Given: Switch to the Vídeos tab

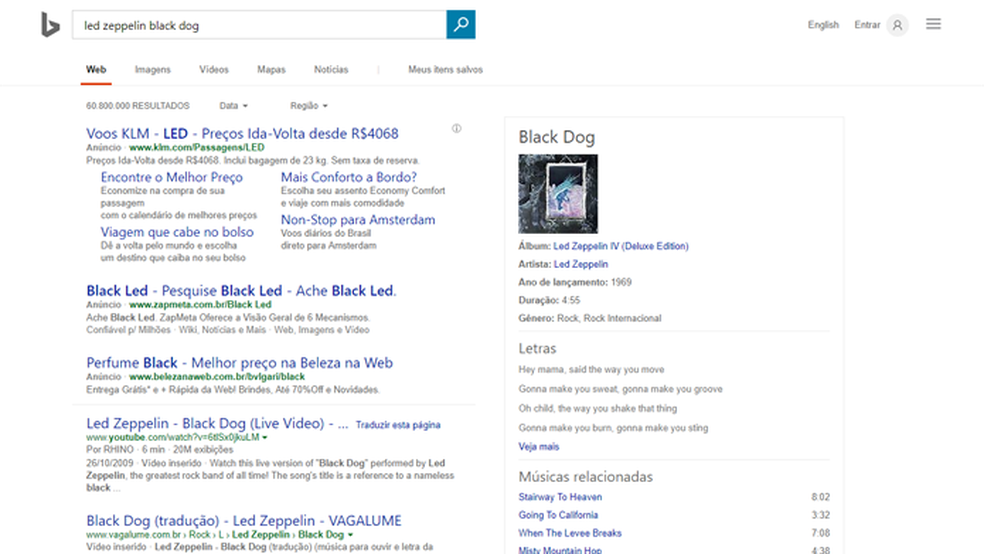Looking at the screenshot, I should (214, 70).
